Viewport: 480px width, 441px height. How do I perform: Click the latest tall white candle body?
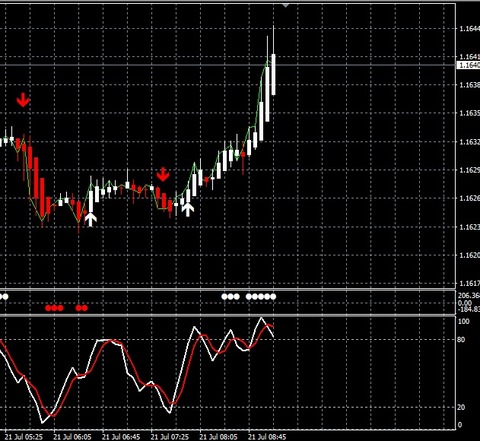[273, 74]
